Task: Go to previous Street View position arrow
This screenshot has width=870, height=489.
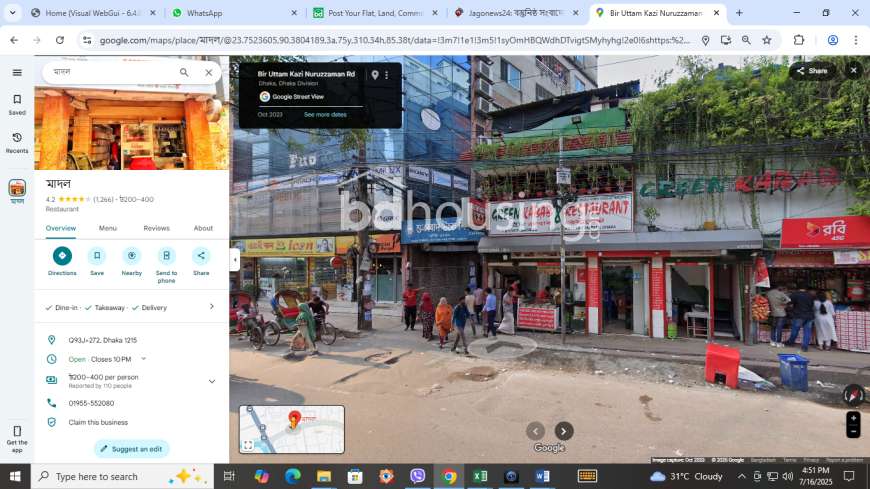Action: (x=535, y=431)
